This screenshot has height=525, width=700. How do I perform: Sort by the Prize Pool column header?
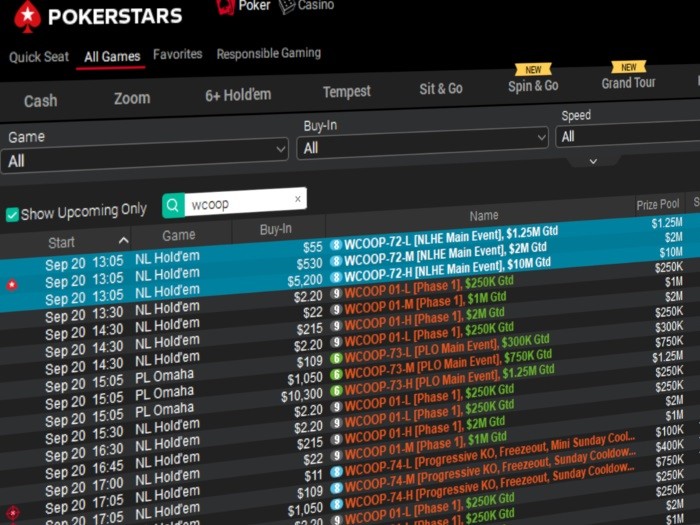tap(658, 205)
